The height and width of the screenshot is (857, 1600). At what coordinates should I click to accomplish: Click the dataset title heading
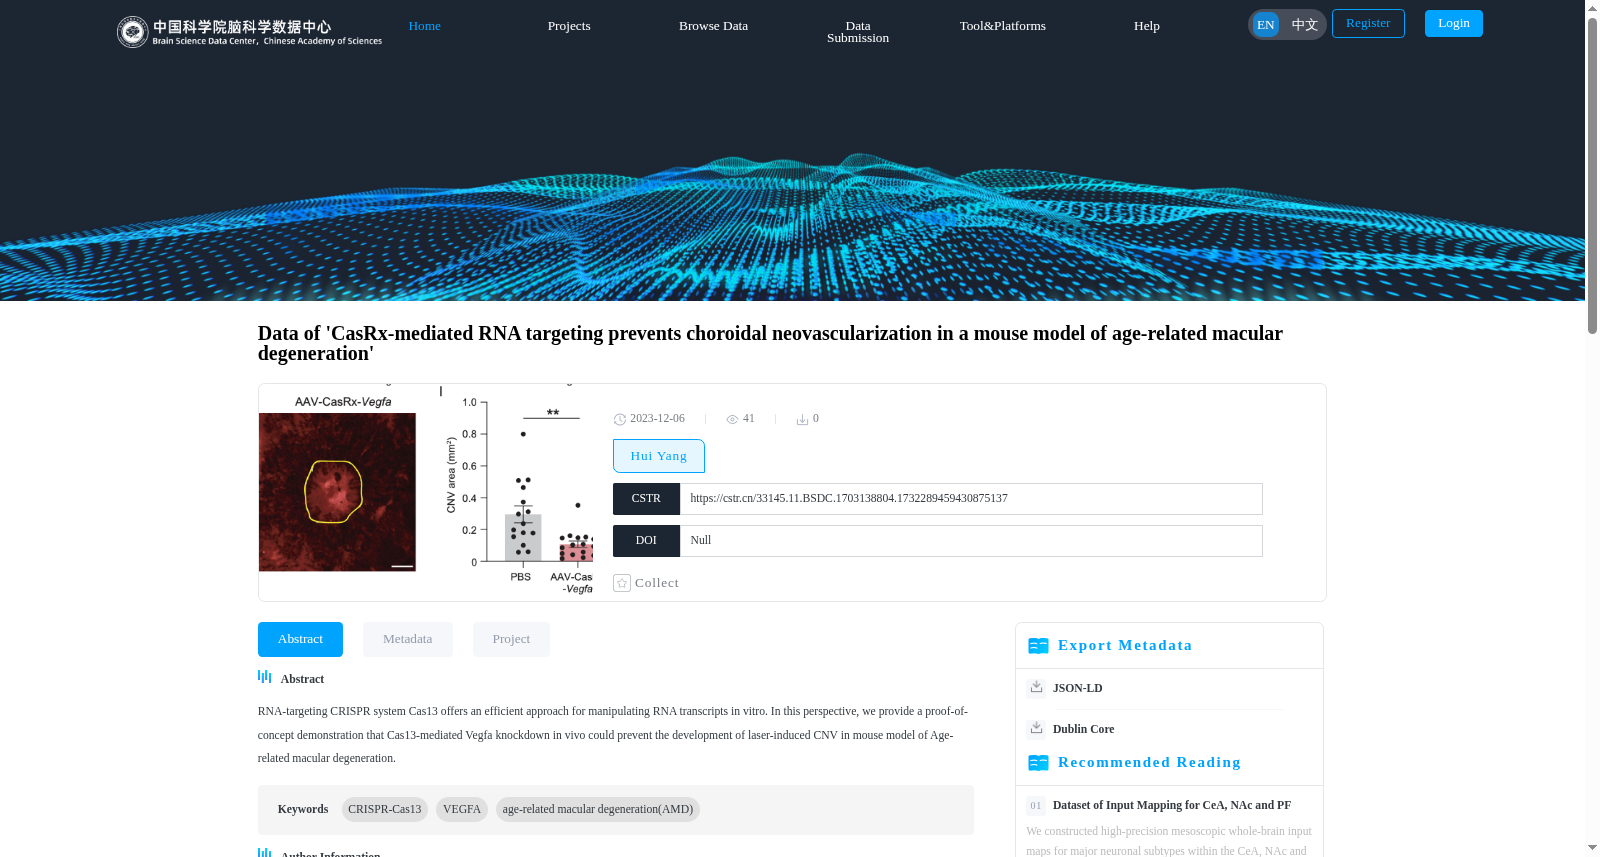tap(770, 343)
